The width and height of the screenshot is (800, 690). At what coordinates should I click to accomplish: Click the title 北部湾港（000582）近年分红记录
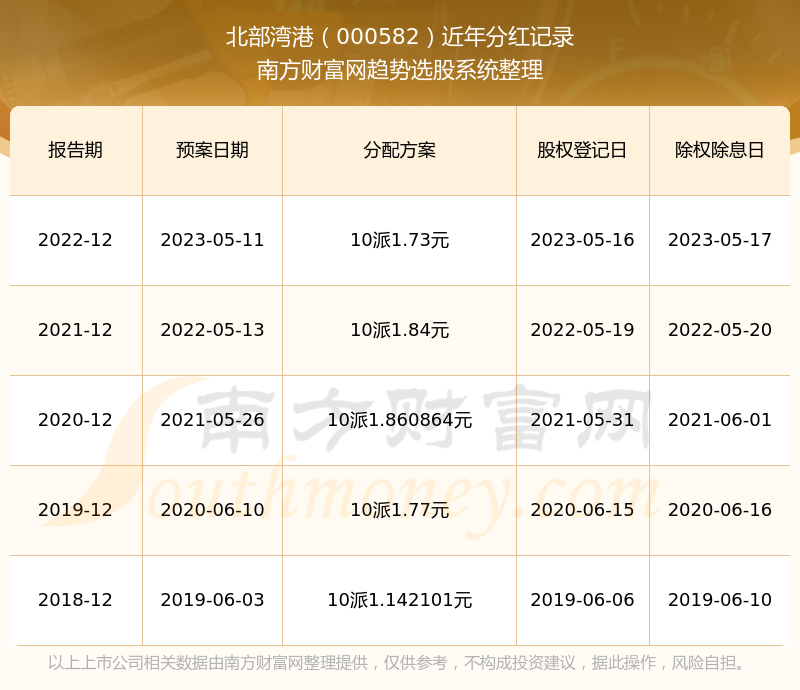pyautogui.click(x=400, y=37)
